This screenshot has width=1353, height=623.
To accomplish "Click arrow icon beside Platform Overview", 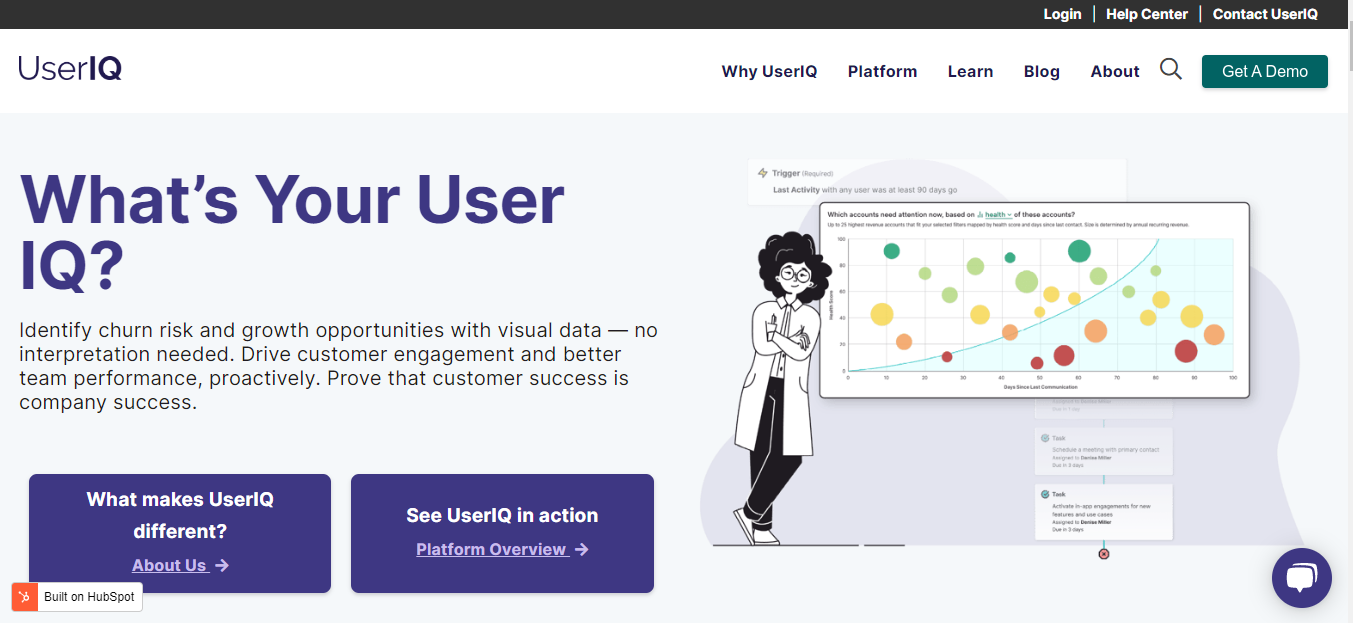I will 582,549.
